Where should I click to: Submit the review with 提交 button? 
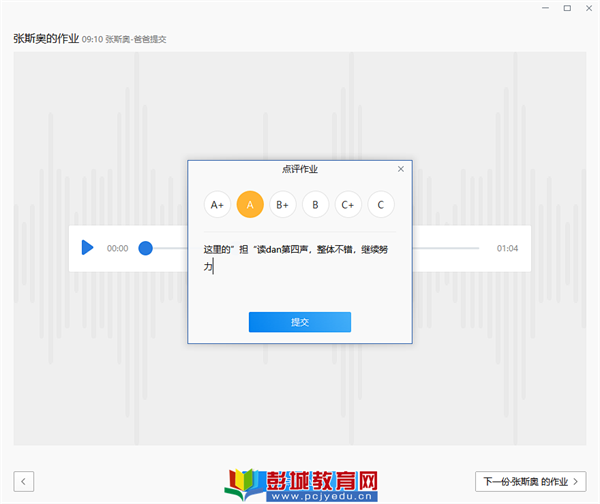(x=300, y=322)
